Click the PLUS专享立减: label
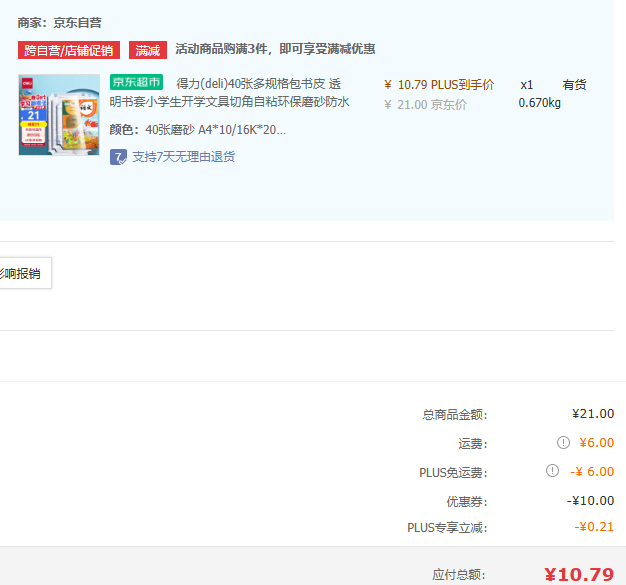 [447, 527]
